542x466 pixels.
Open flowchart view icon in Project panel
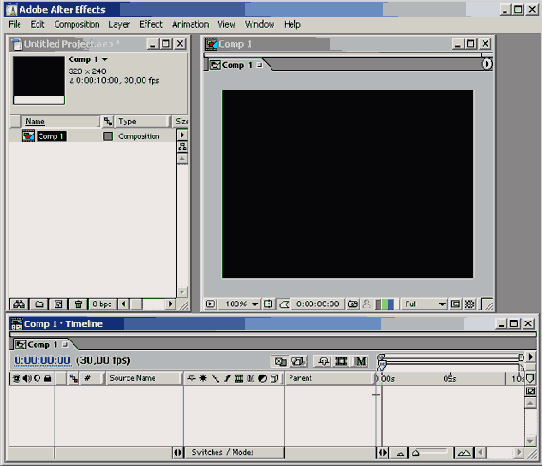[182, 147]
